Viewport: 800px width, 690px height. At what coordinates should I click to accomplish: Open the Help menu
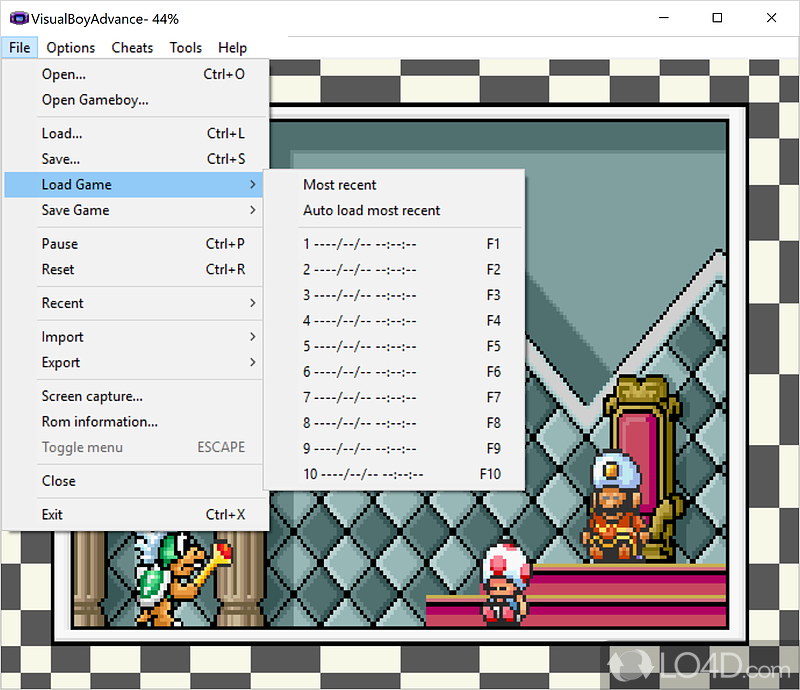[232, 48]
